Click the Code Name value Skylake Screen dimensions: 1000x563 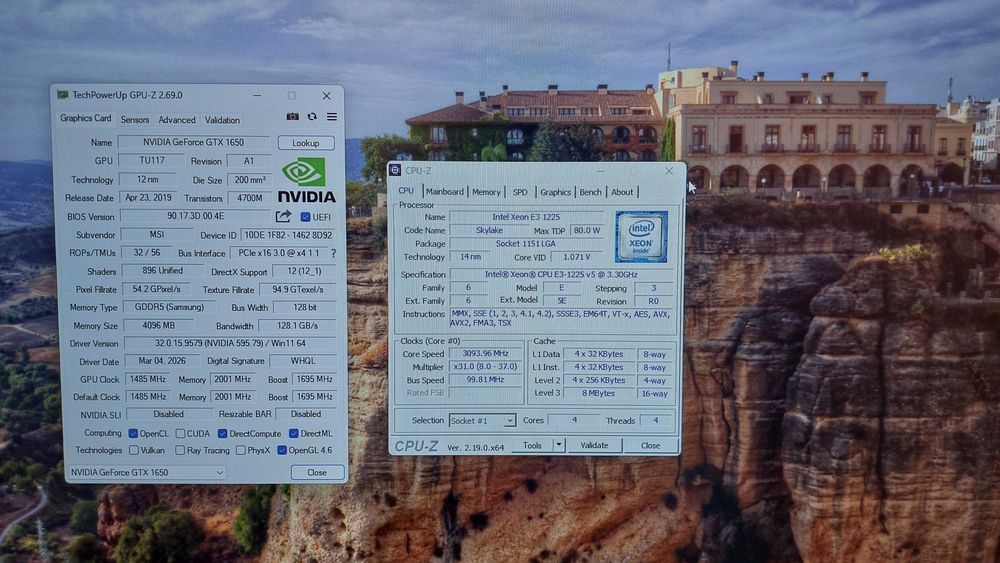pos(489,230)
